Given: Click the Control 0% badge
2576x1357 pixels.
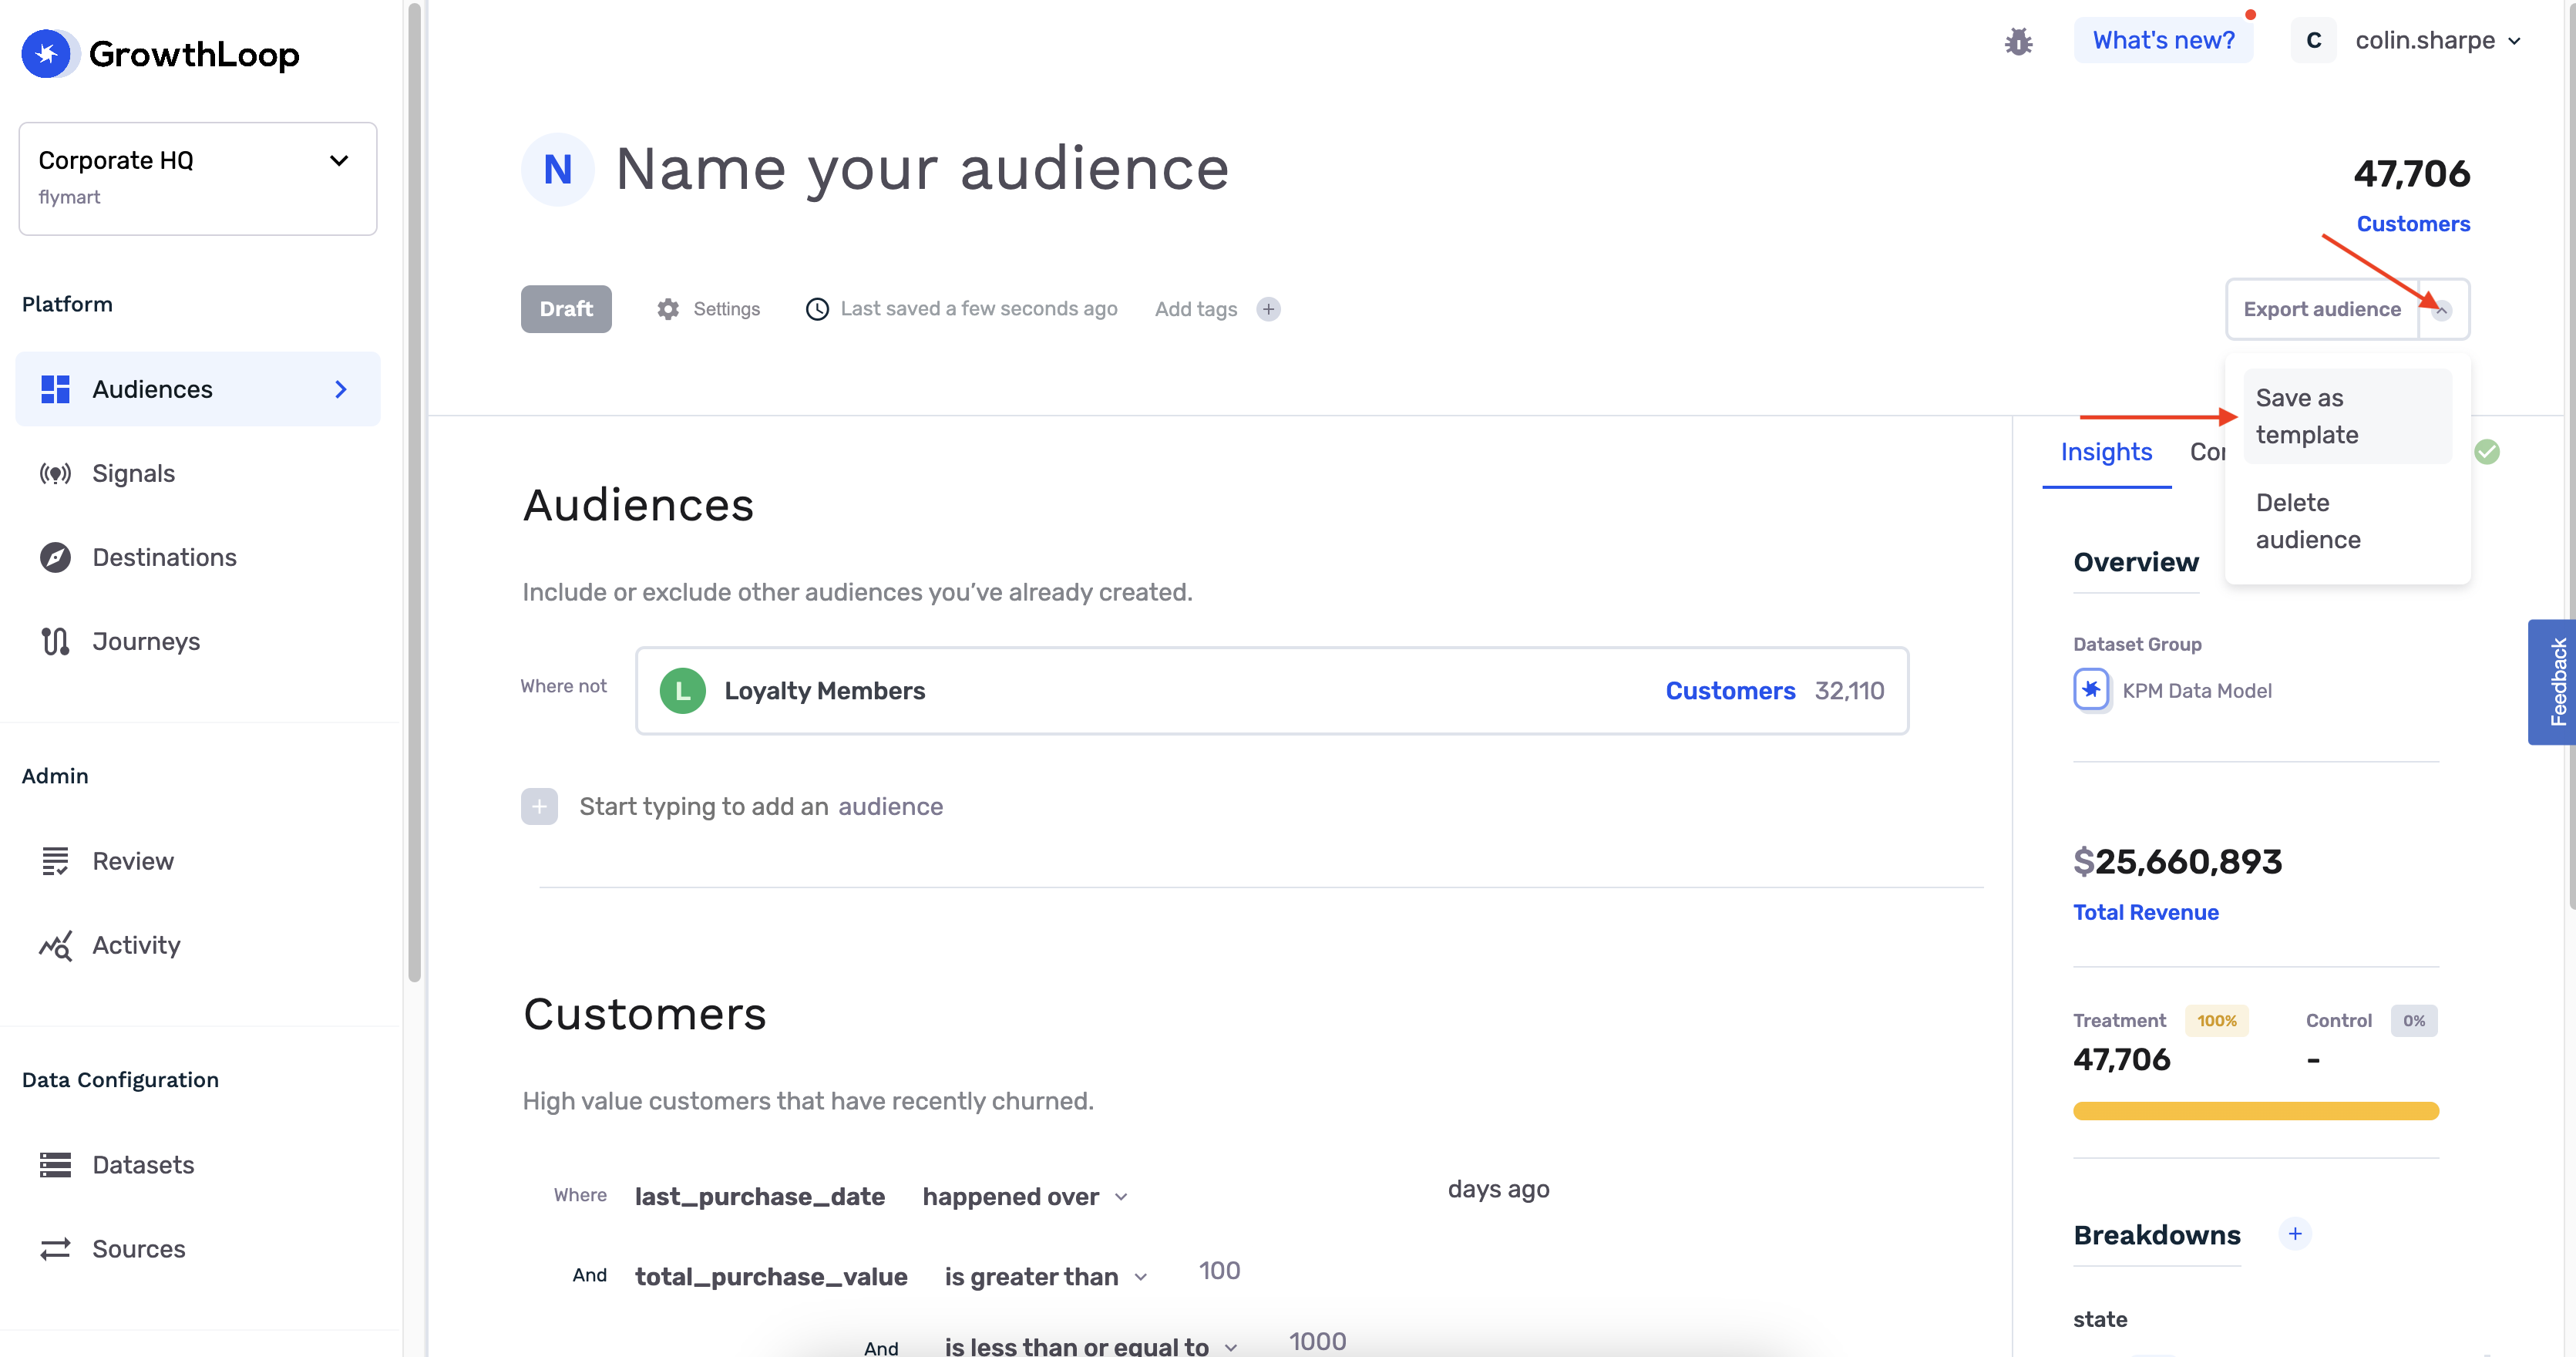Looking at the screenshot, I should [x=2414, y=1020].
